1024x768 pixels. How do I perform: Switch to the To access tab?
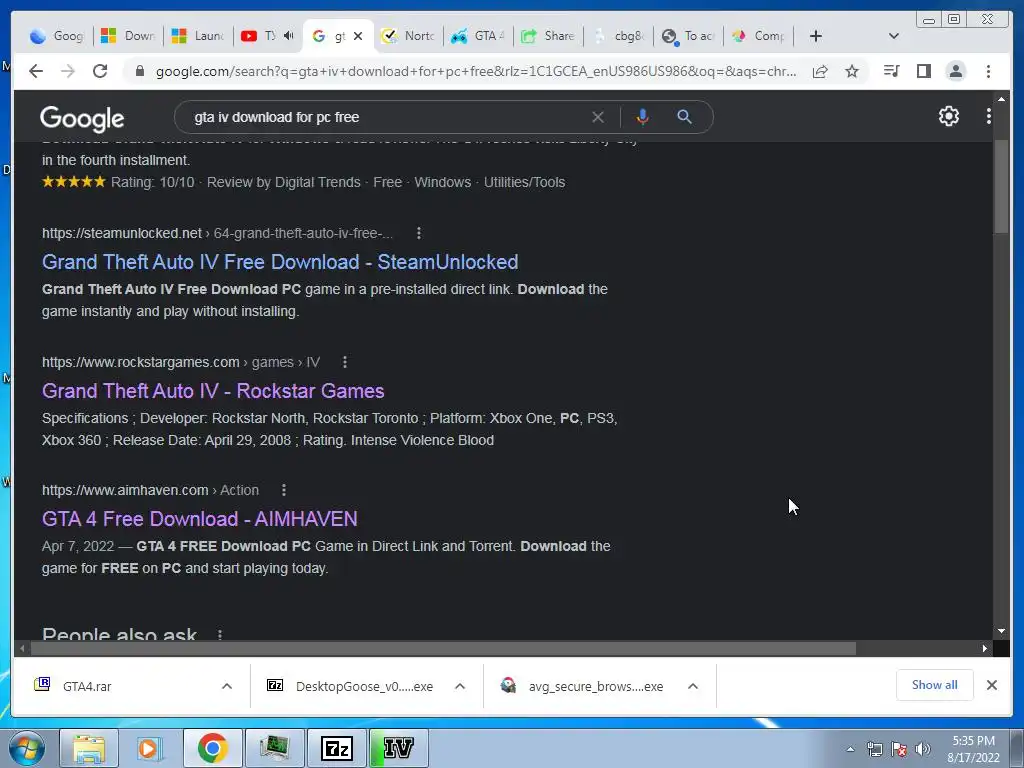688,36
